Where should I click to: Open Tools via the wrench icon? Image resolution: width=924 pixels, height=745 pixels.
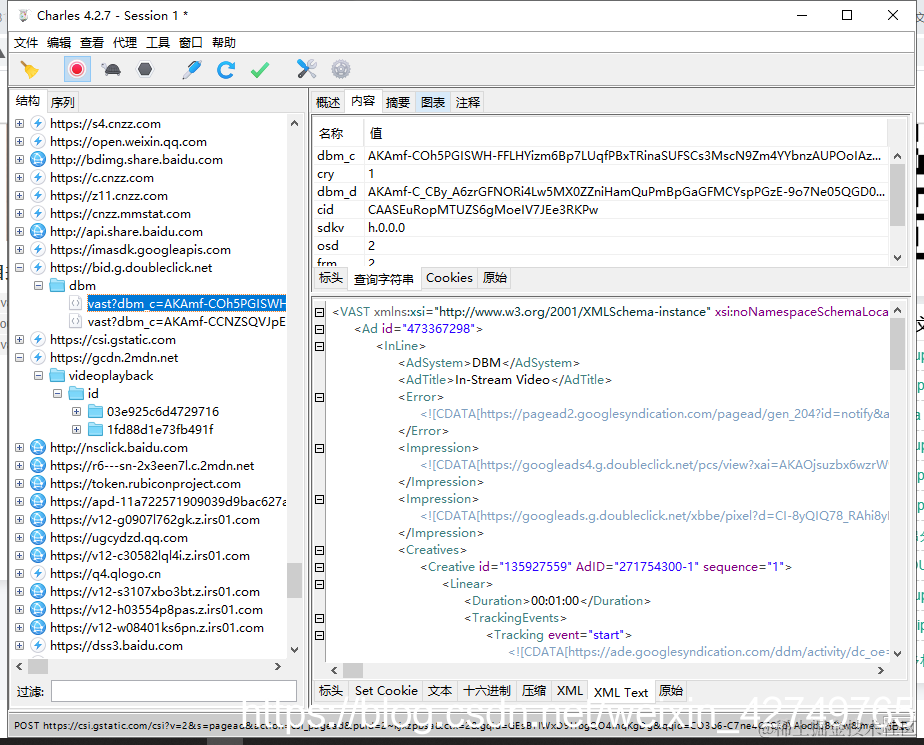[306, 70]
